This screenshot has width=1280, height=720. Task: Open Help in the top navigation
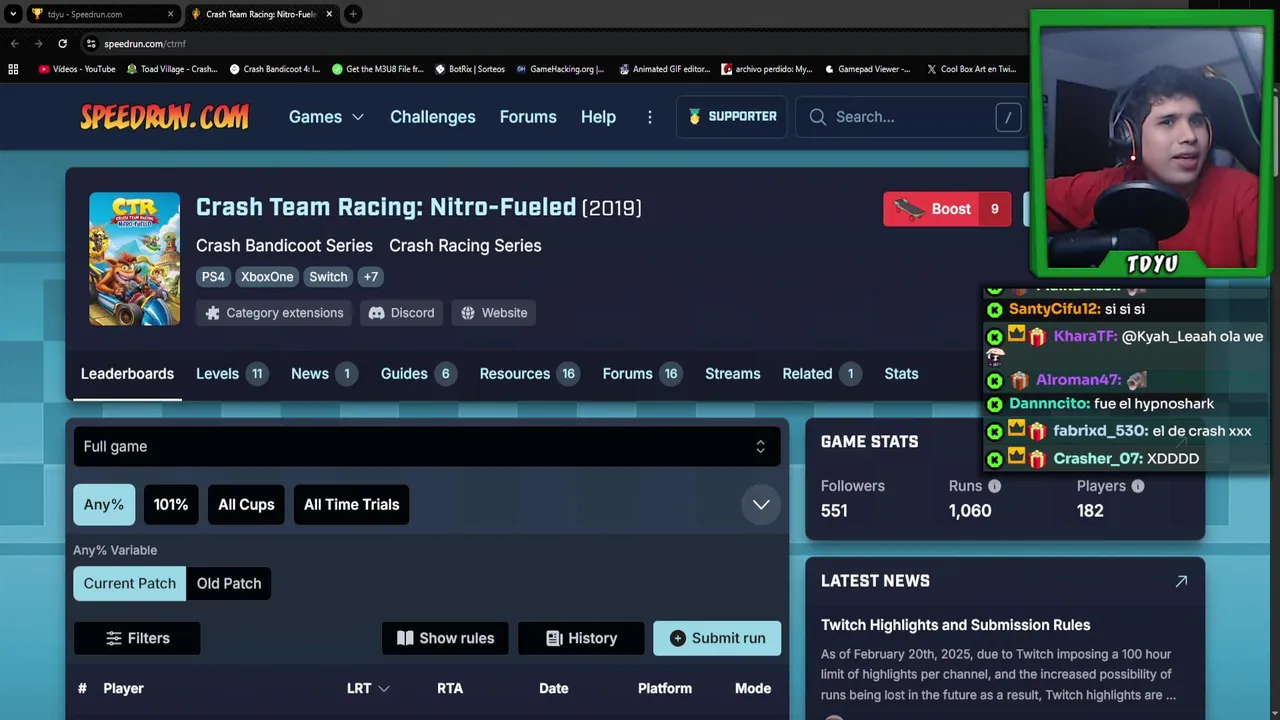(x=598, y=117)
